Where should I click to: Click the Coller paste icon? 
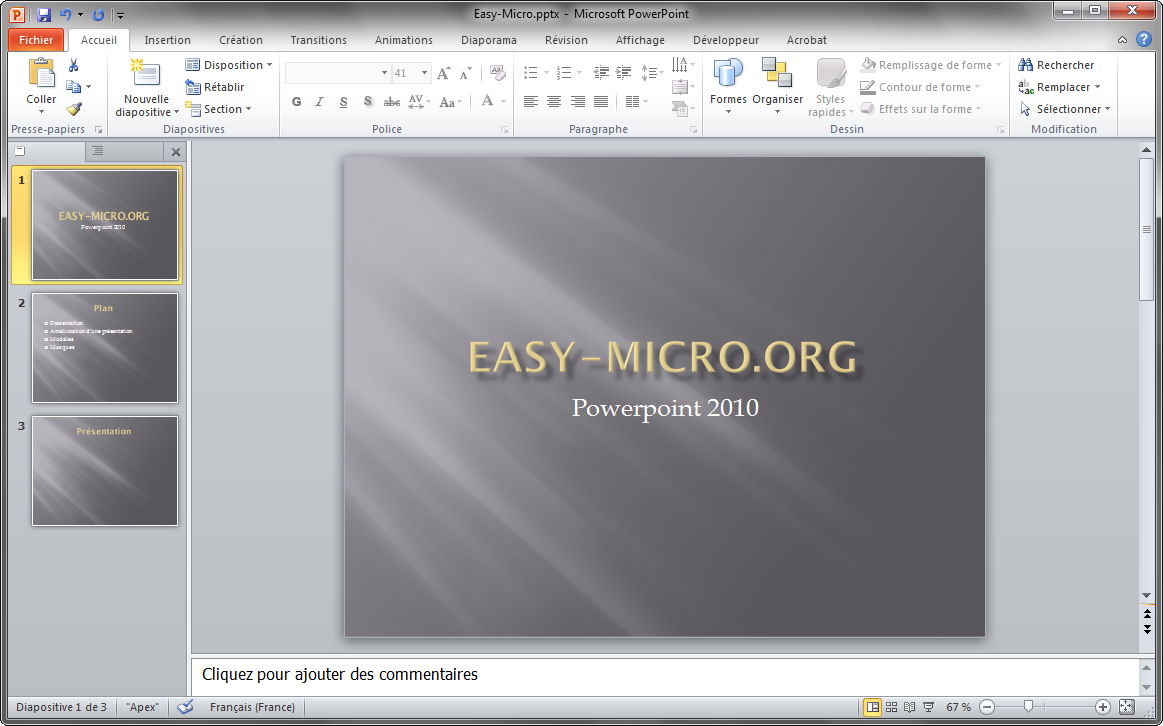click(41, 74)
